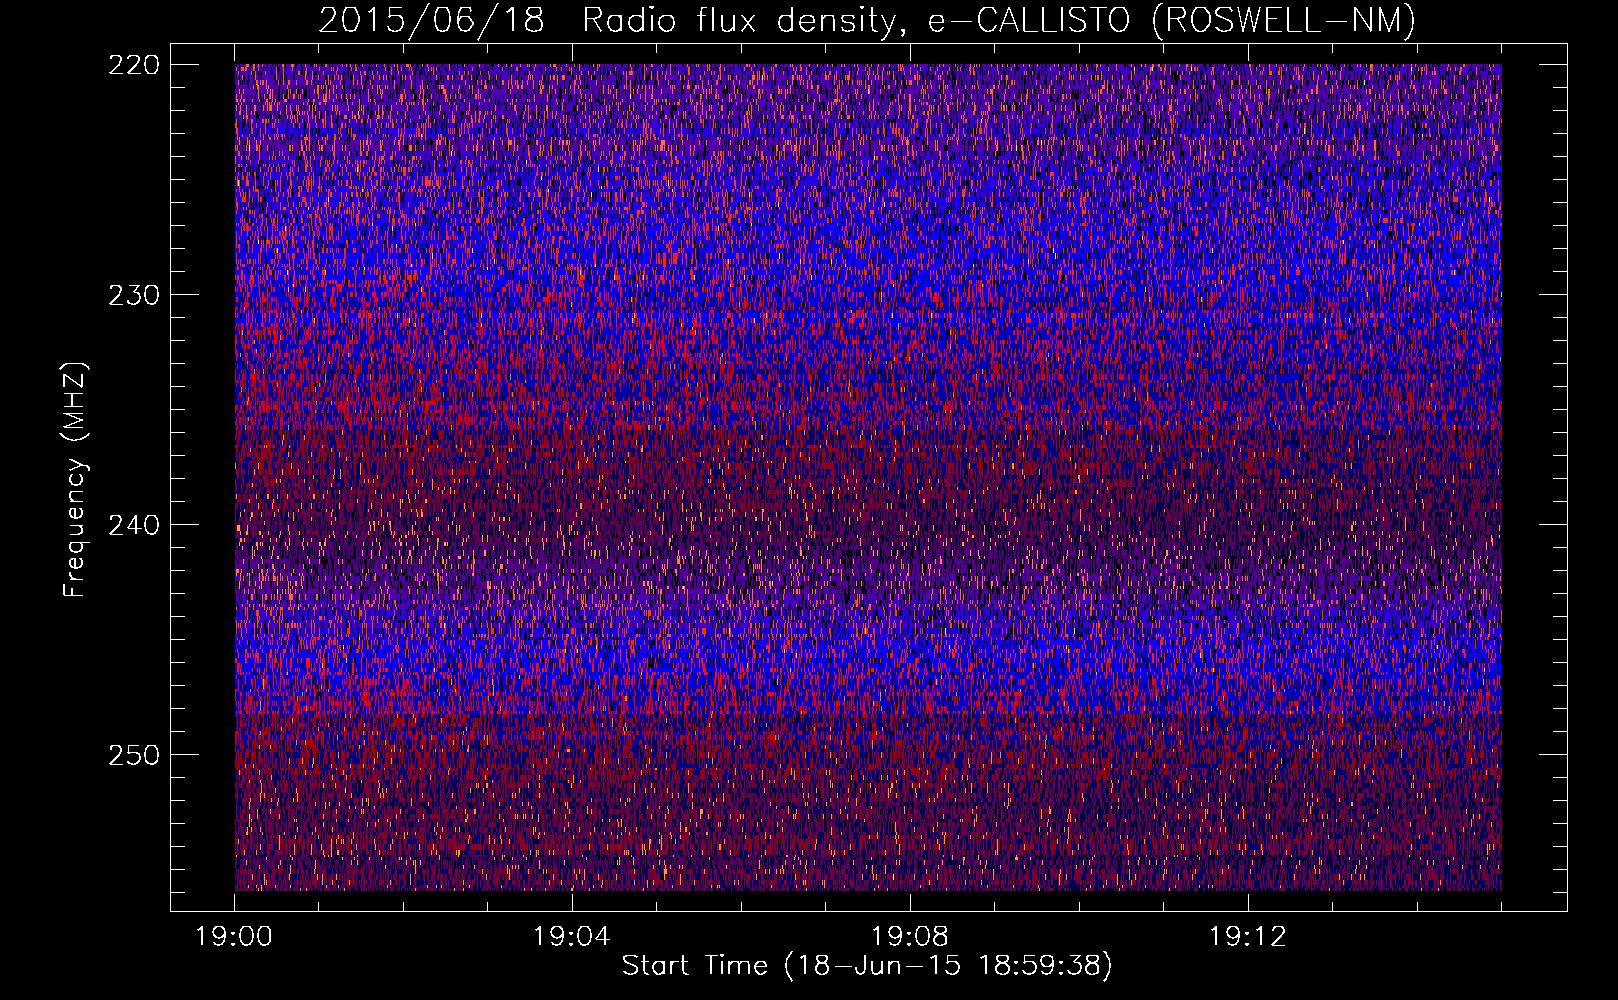Click the 'Start Time (18-Jun-15 18:59:38)' axis label
Viewport: 1618px width, 1000px height.
pyautogui.click(x=867, y=966)
